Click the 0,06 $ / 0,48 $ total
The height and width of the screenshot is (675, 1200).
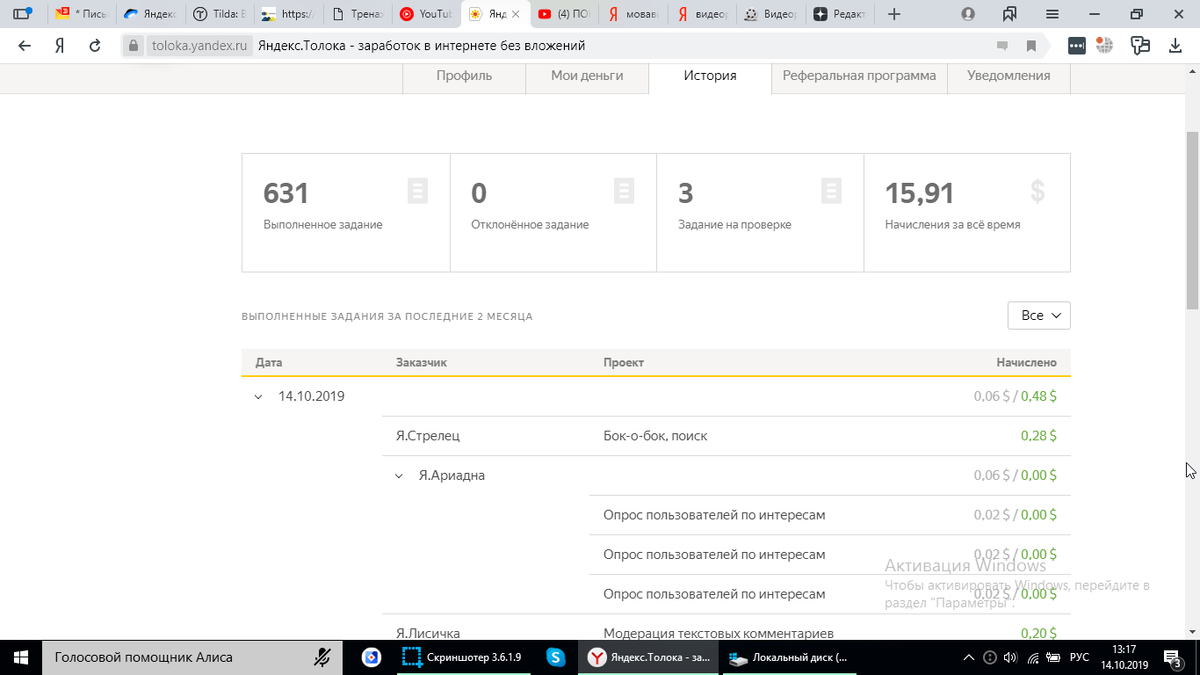1015,397
